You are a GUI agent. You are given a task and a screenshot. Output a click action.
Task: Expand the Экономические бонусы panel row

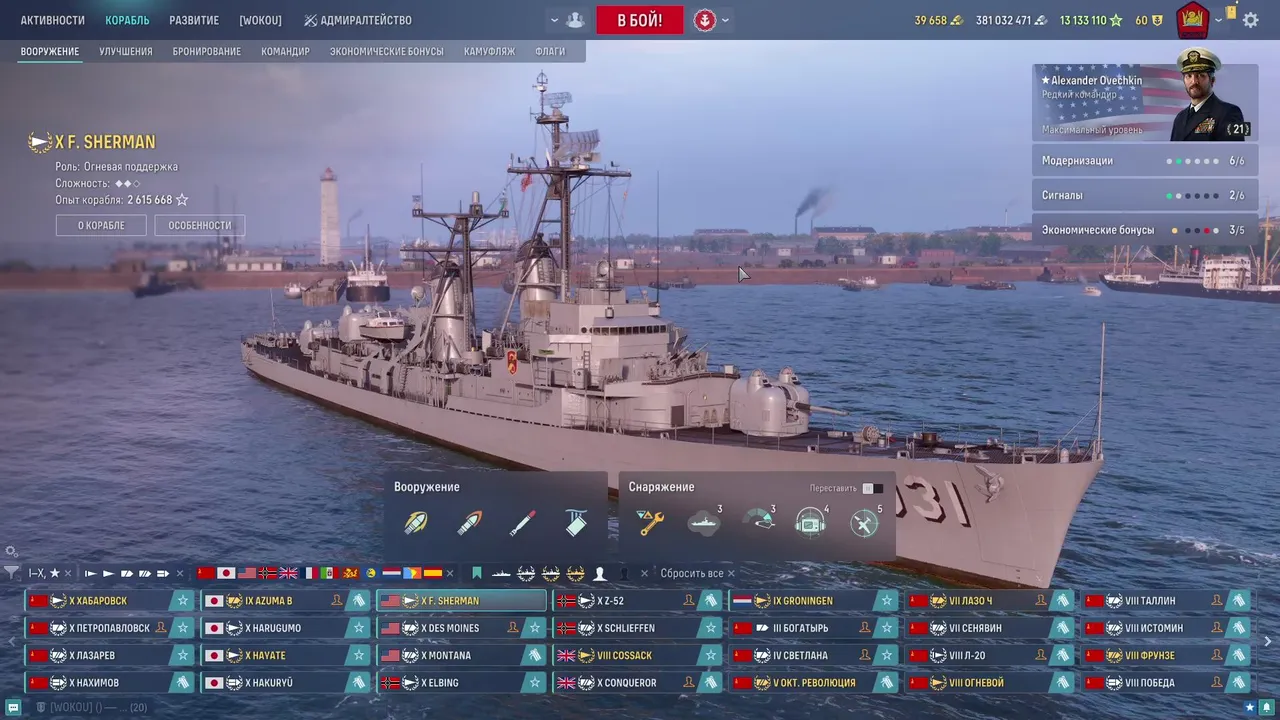(1145, 230)
